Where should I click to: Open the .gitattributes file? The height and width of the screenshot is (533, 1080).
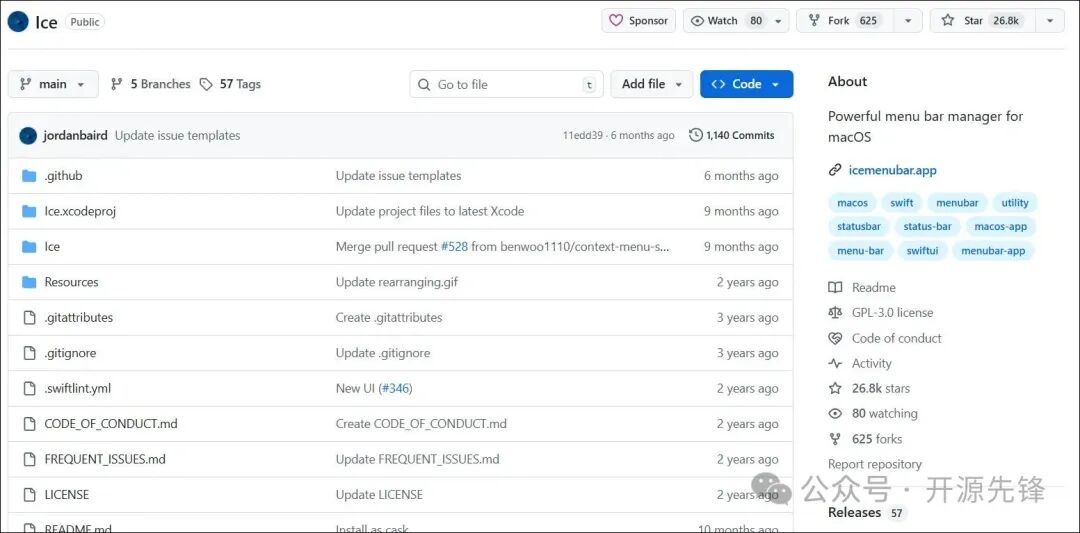(79, 317)
